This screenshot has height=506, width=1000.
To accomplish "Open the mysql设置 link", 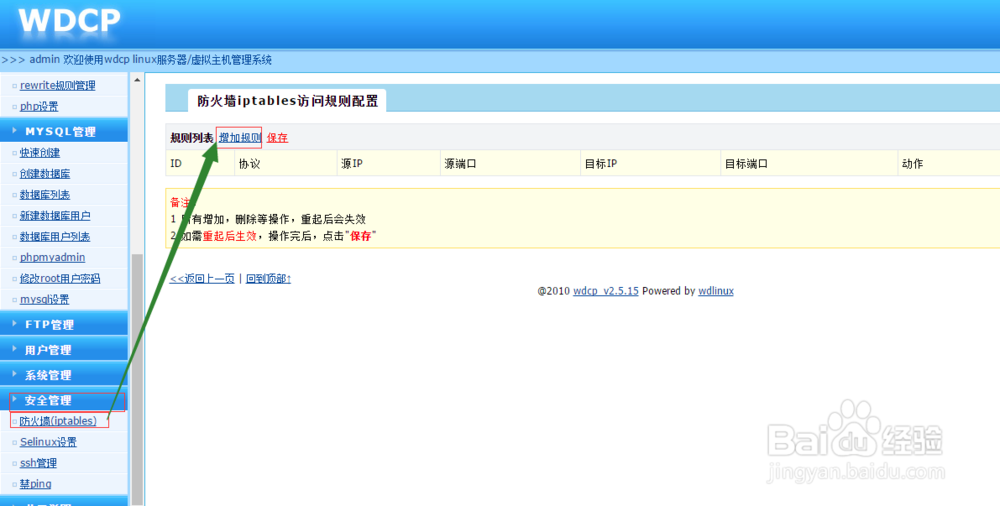I will tap(45, 299).
